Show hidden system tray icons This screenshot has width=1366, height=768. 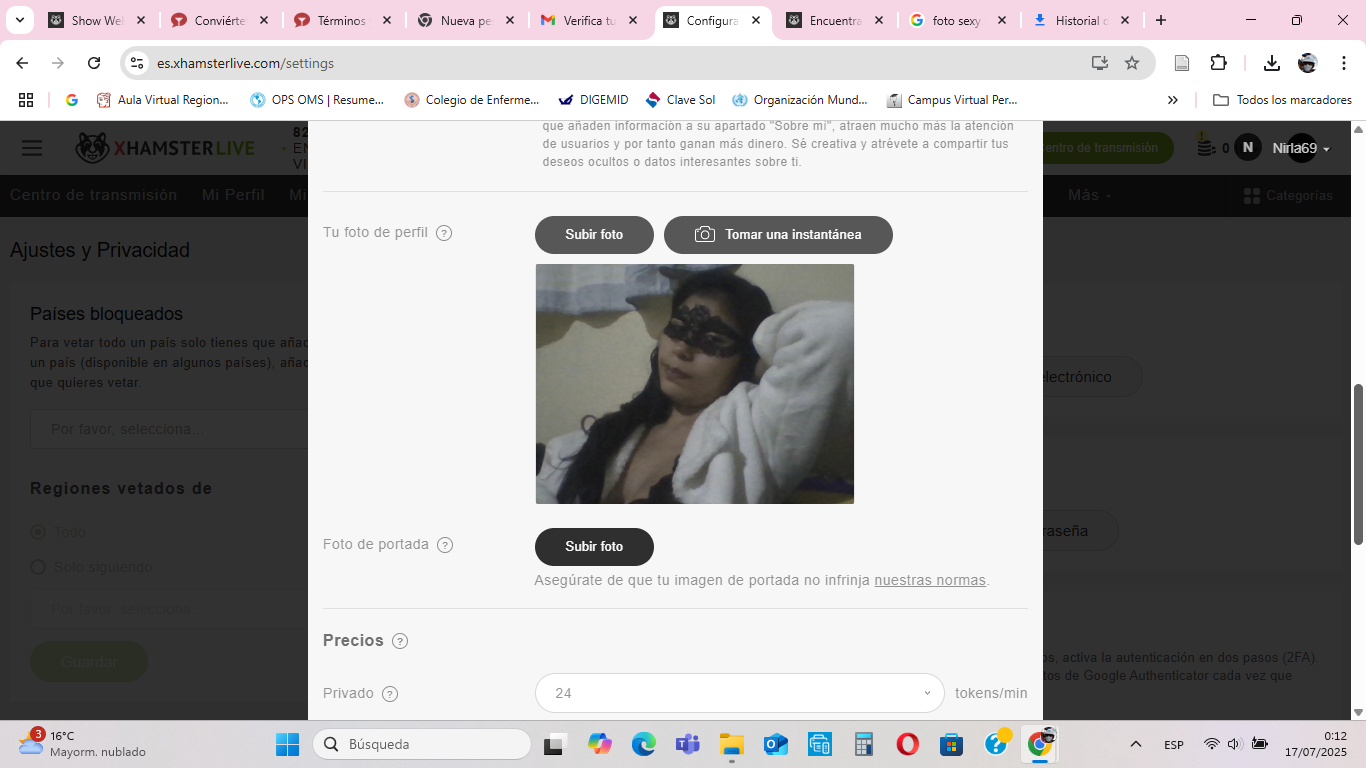pyautogui.click(x=1135, y=744)
